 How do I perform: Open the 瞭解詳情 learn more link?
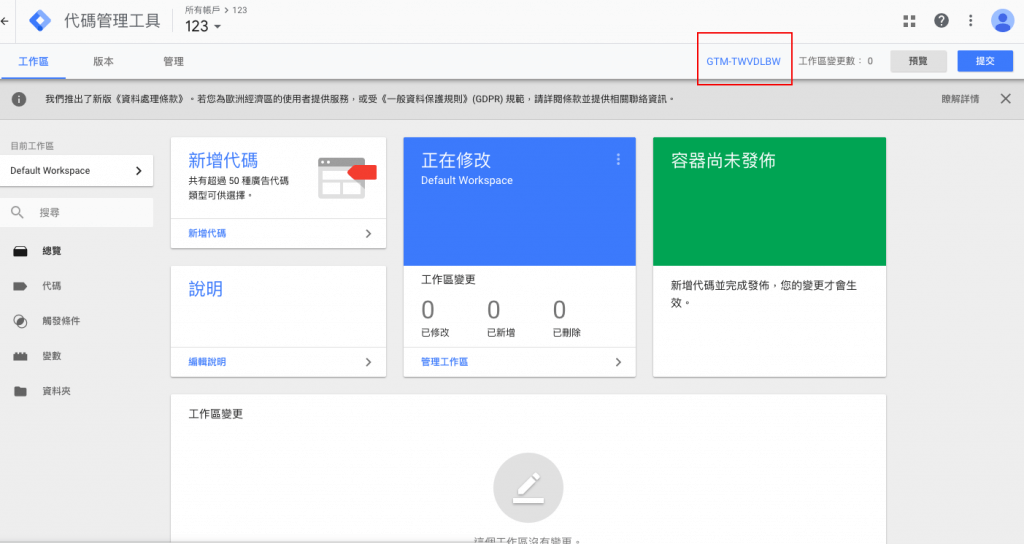pos(960,99)
